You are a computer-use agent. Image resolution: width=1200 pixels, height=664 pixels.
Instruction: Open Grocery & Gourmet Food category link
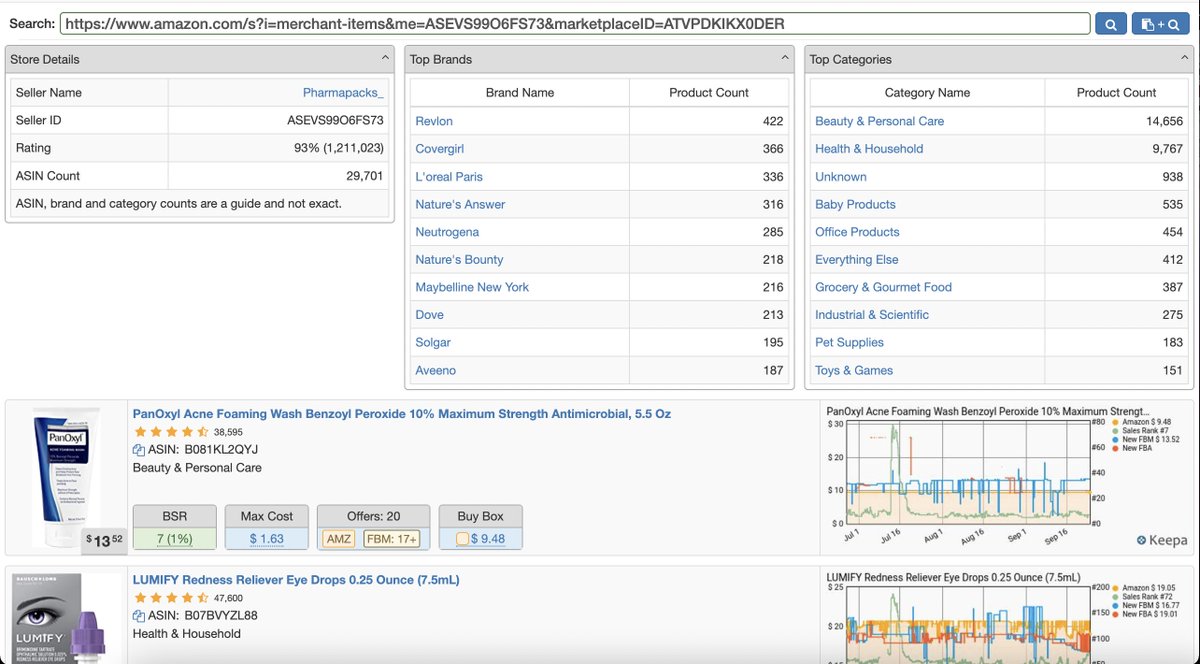click(883, 287)
